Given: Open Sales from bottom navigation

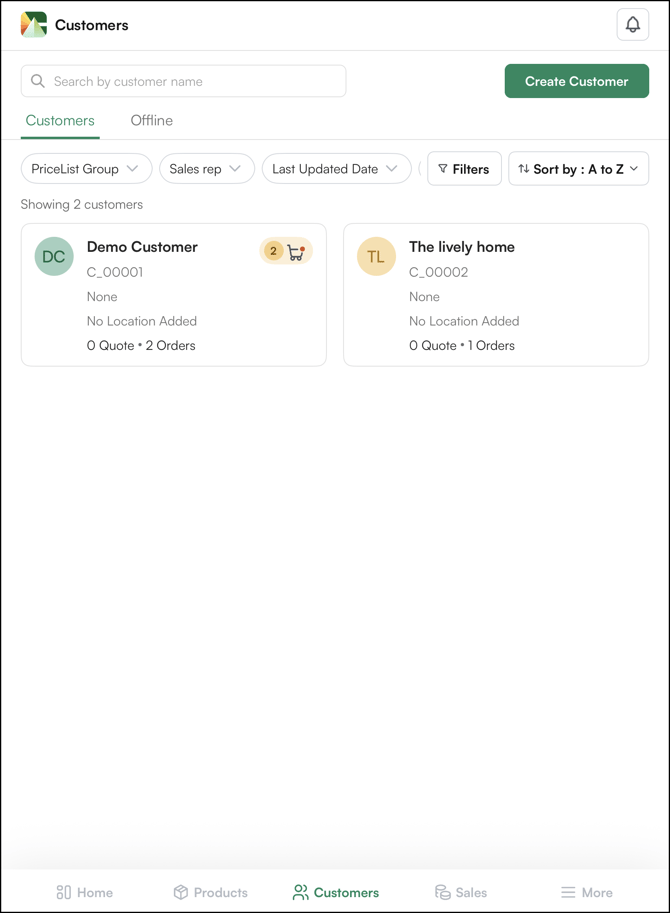Looking at the screenshot, I should pos(461,892).
